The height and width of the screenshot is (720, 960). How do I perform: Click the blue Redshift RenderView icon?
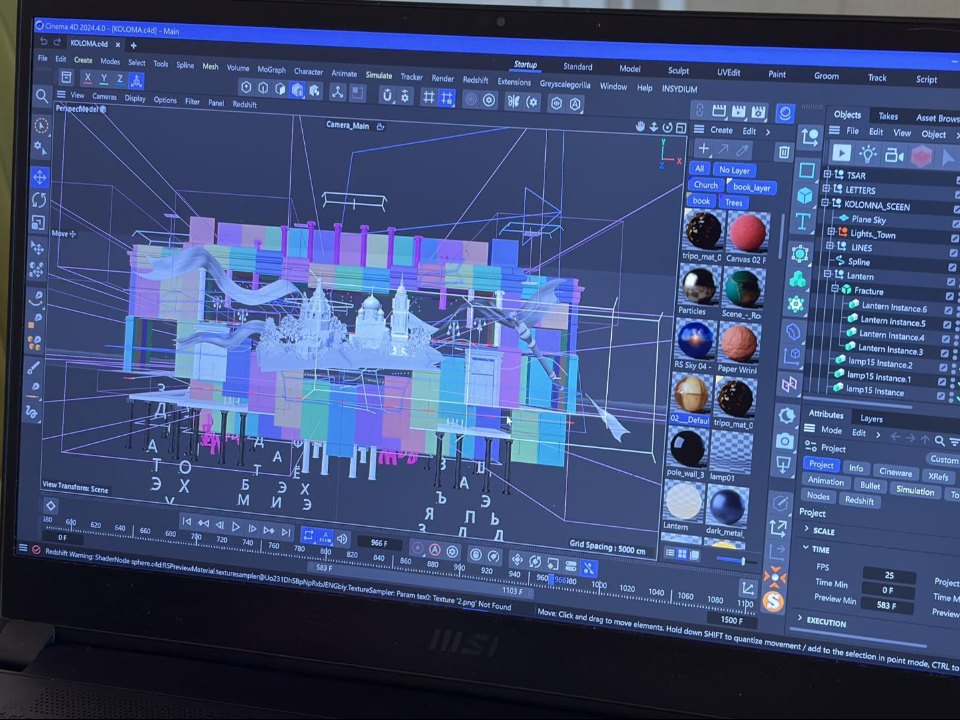786,113
